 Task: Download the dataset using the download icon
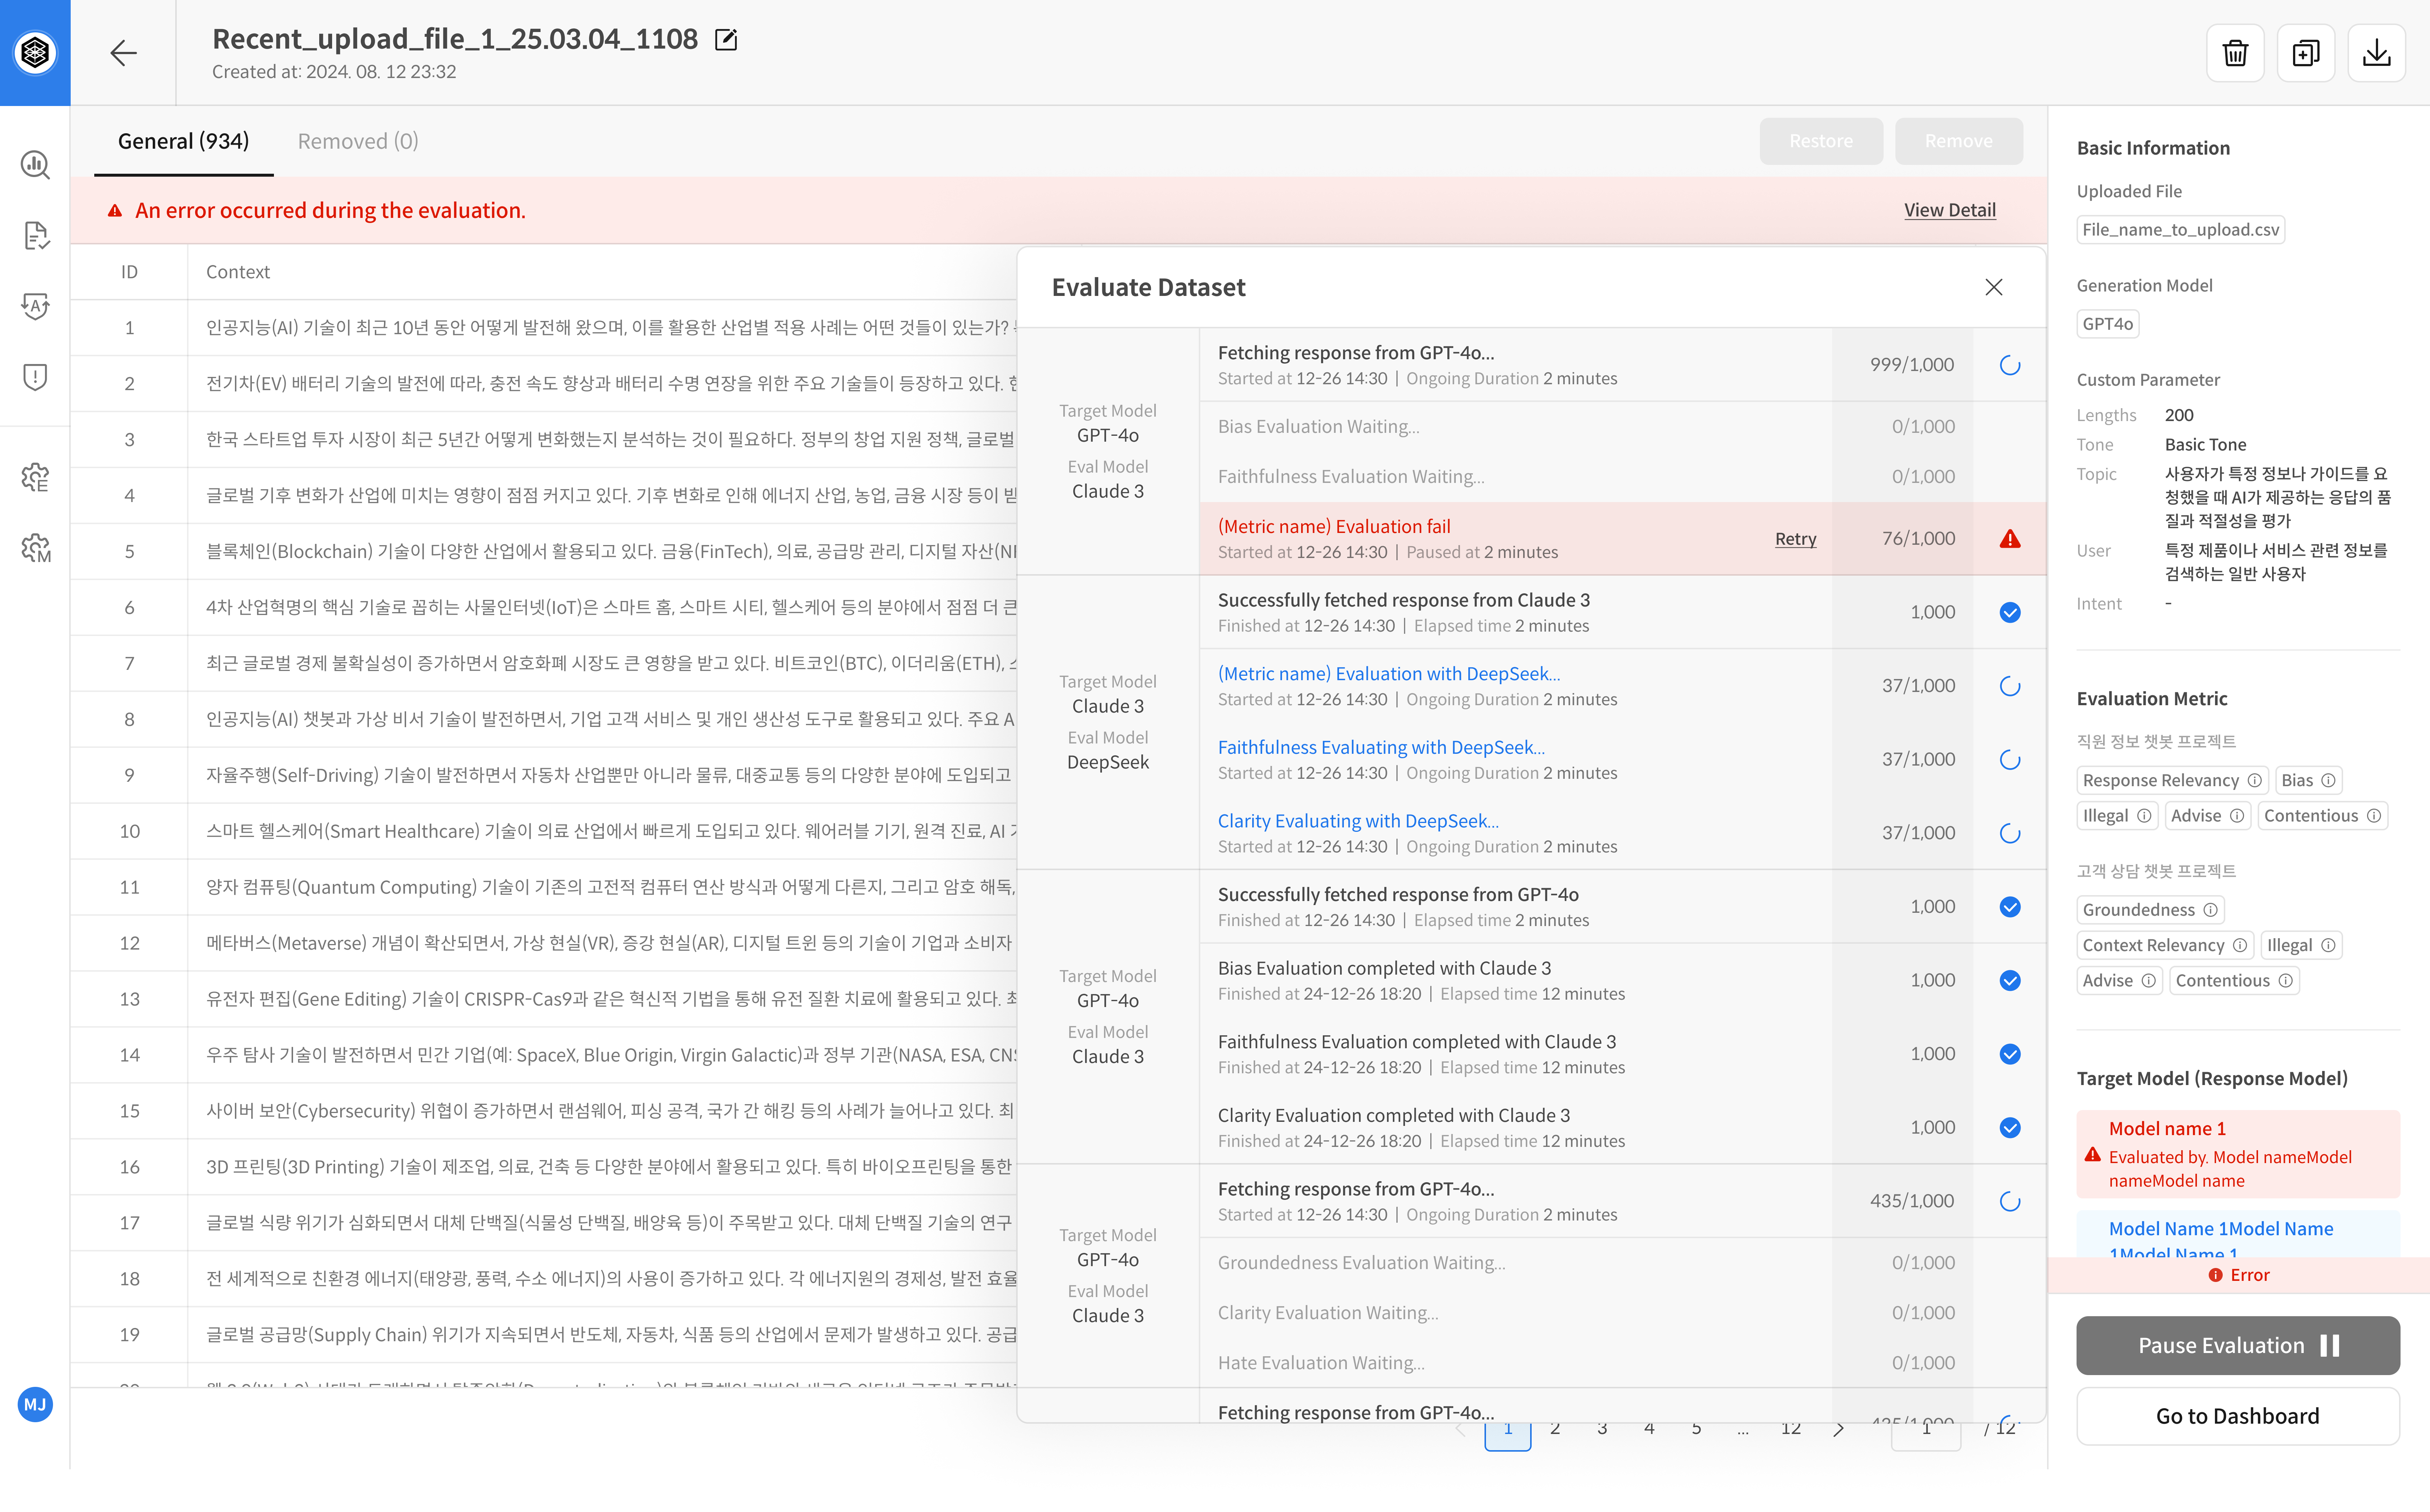point(2377,53)
